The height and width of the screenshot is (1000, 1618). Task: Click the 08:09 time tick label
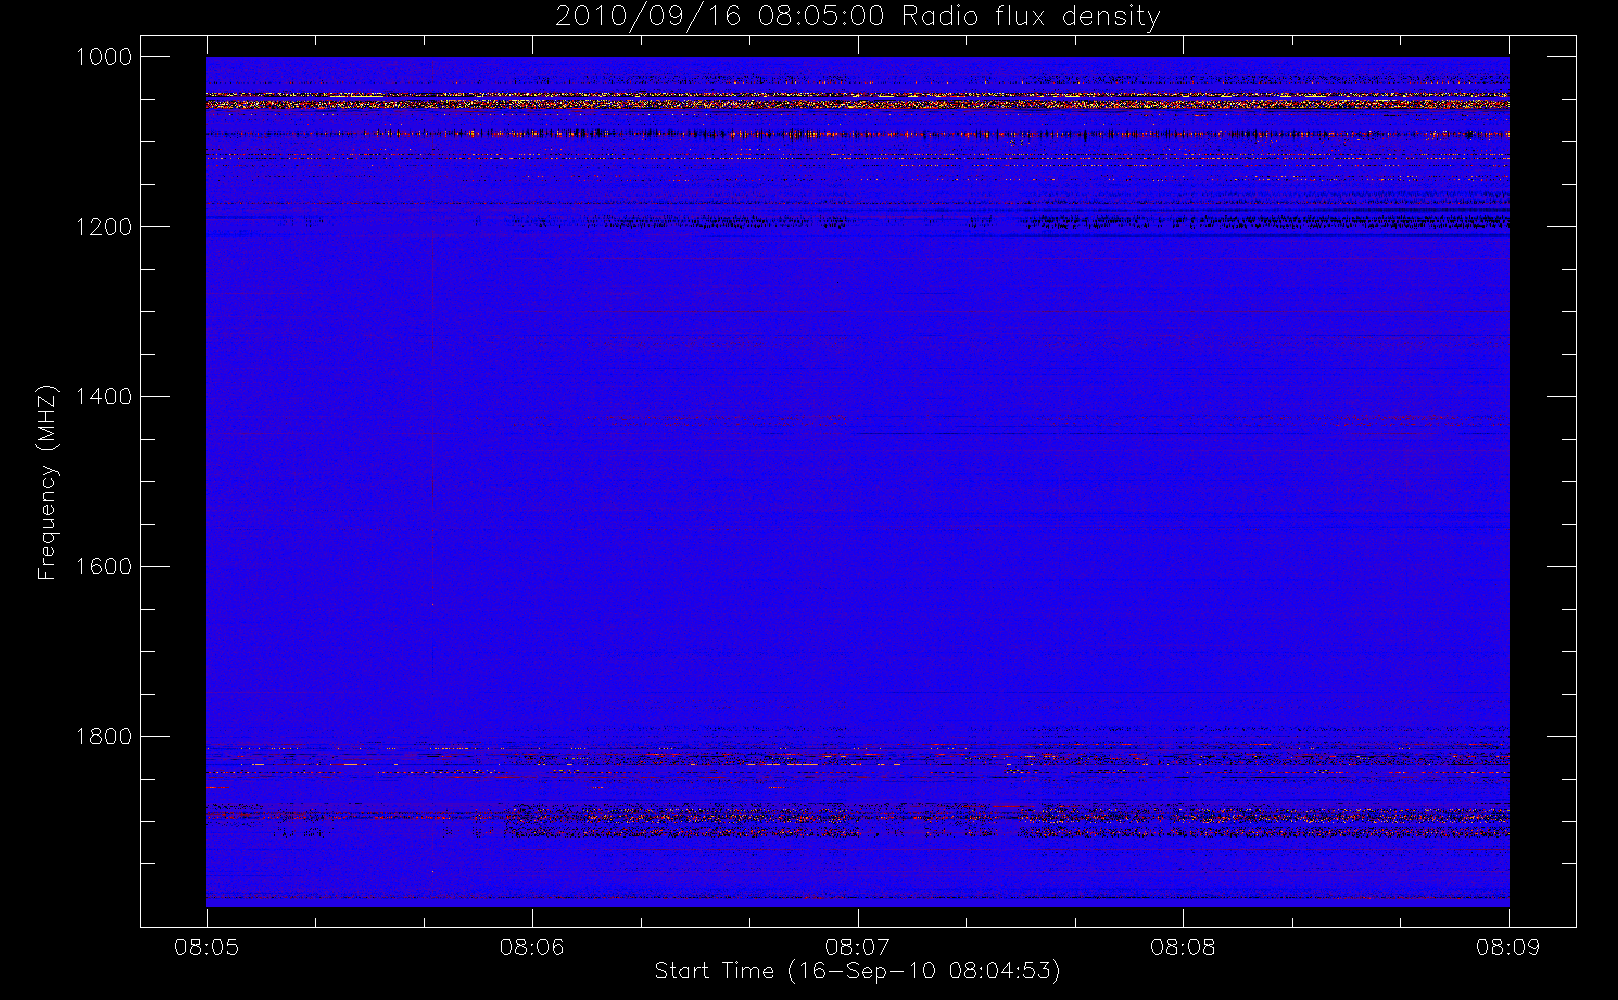(x=1508, y=947)
